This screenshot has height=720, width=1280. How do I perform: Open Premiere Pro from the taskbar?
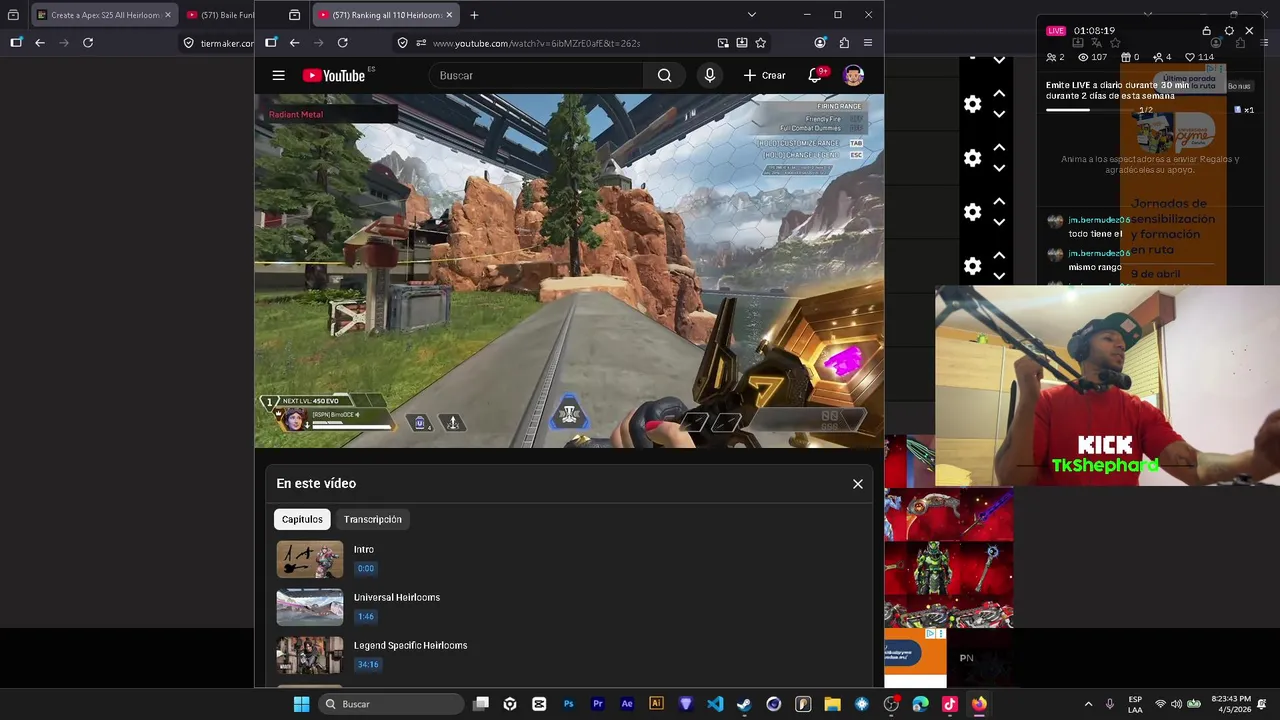598,704
